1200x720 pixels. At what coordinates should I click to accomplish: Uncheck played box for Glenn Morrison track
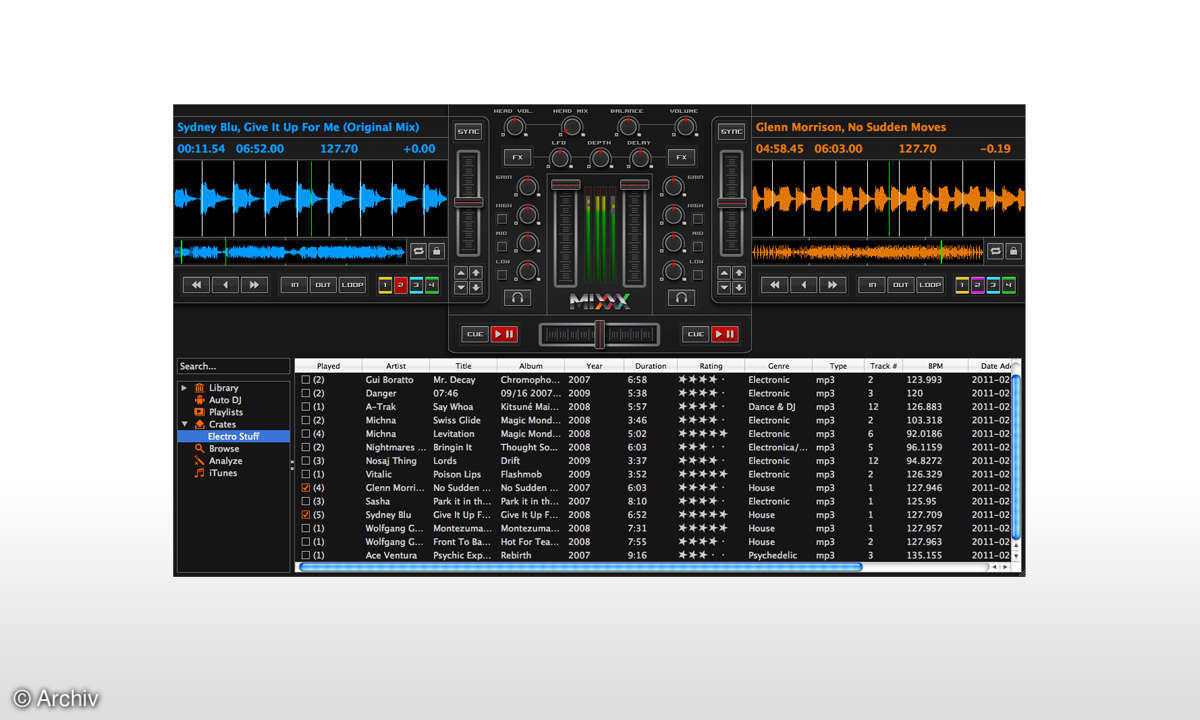pyautogui.click(x=306, y=488)
